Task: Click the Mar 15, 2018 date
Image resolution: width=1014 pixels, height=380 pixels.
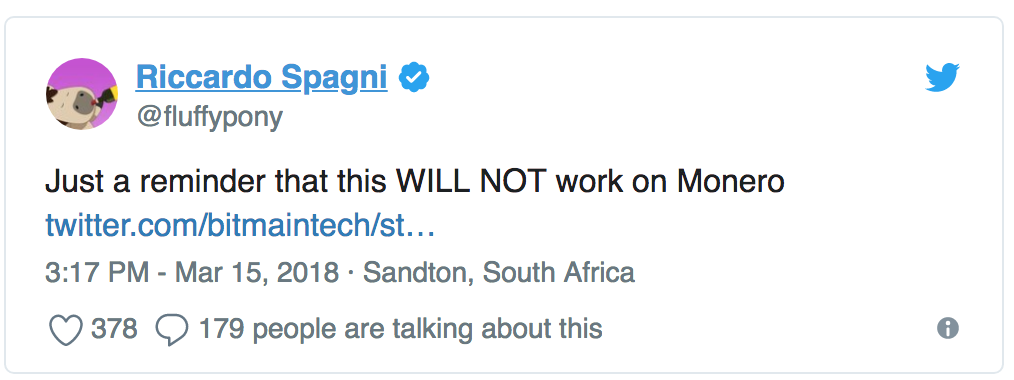Action: pyautogui.click(x=257, y=272)
